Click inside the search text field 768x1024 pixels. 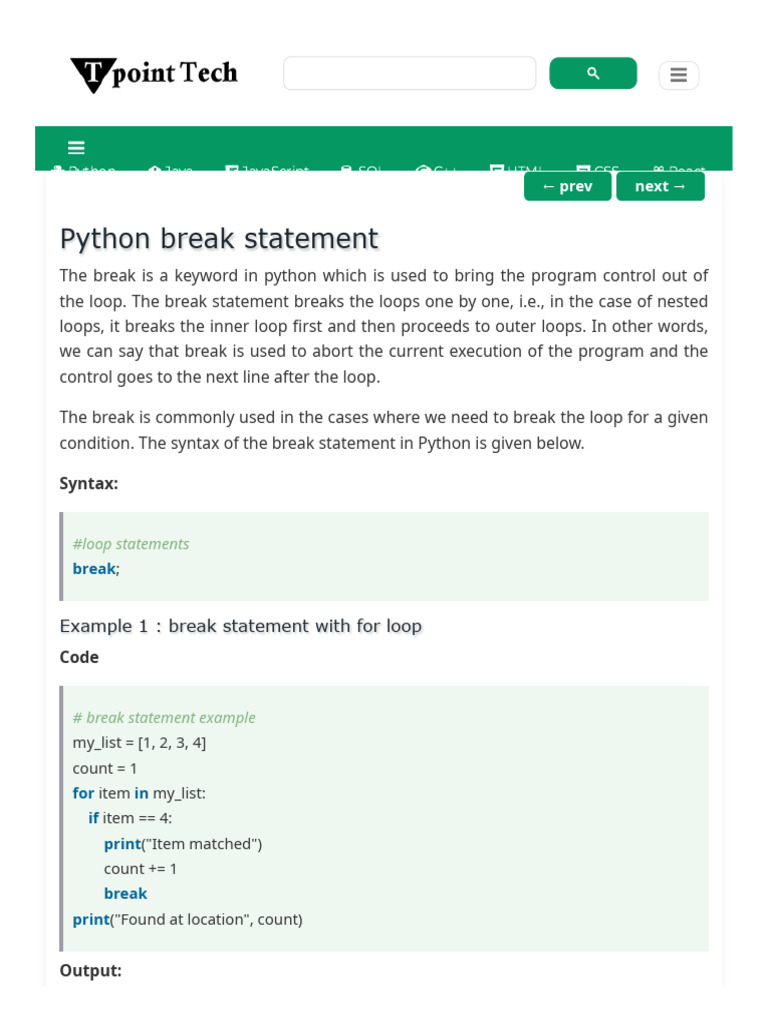409,73
